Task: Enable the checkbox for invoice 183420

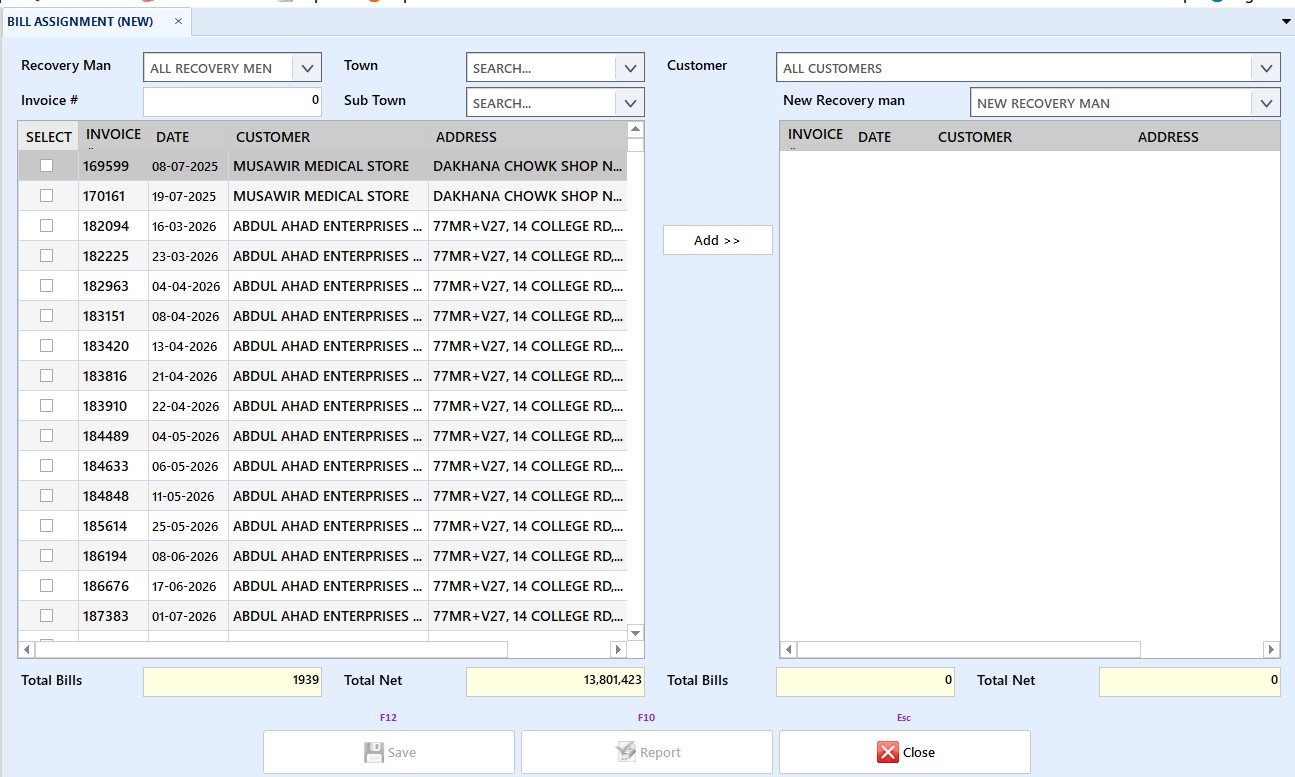Action: (x=46, y=346)
